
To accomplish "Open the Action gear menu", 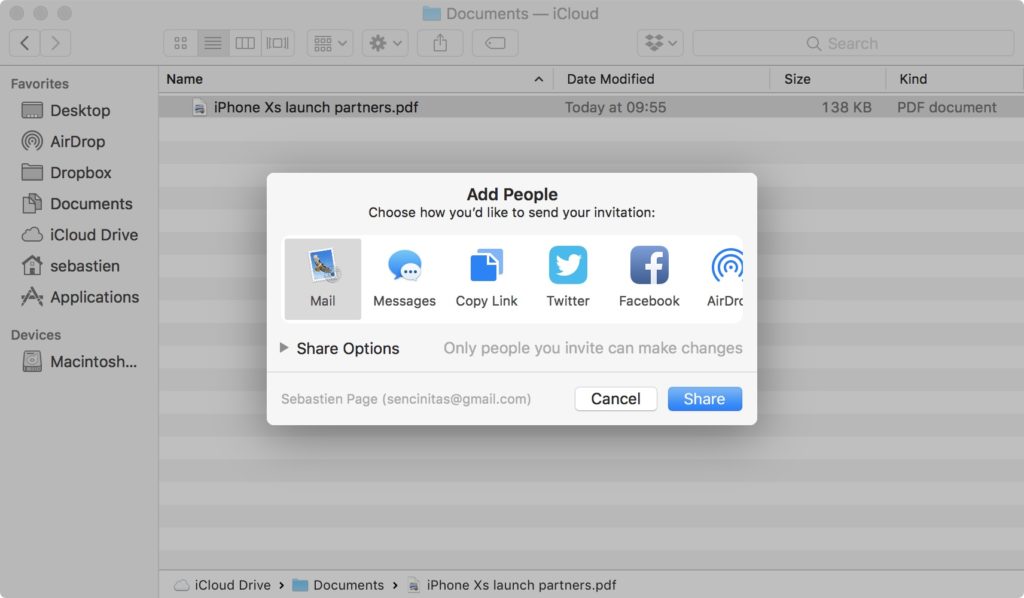I will (385, 43).
